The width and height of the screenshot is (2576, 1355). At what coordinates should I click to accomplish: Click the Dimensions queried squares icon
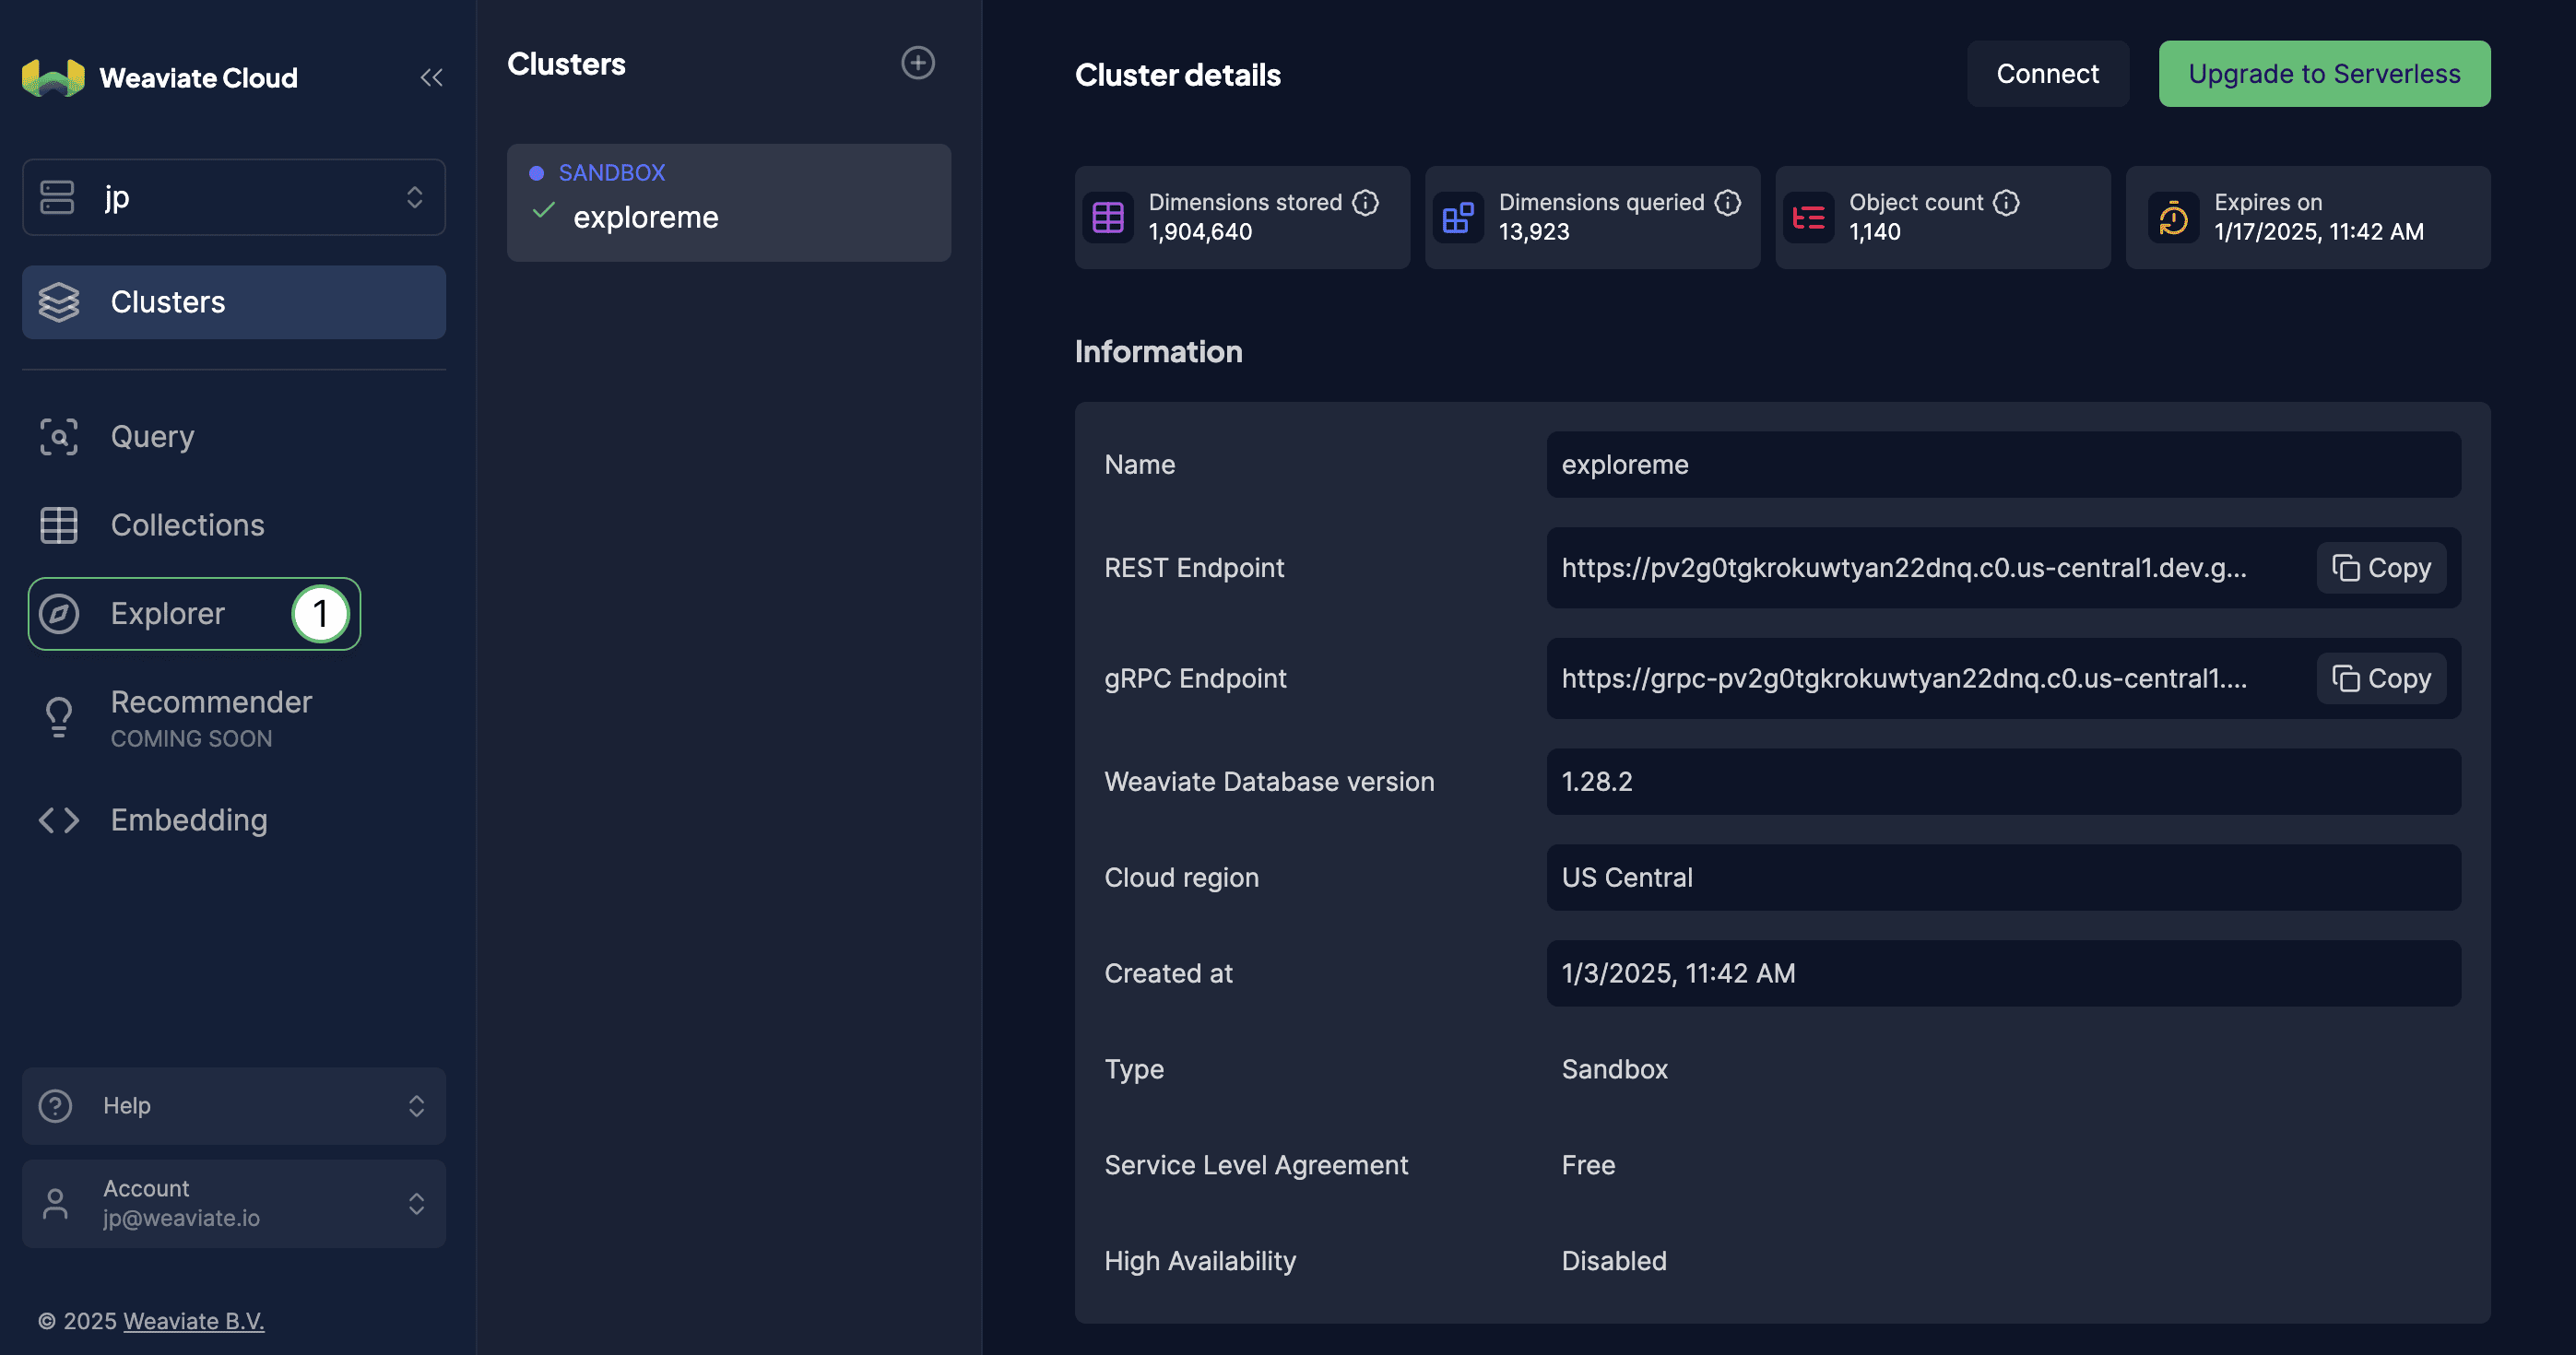(x=1458, y=217)
